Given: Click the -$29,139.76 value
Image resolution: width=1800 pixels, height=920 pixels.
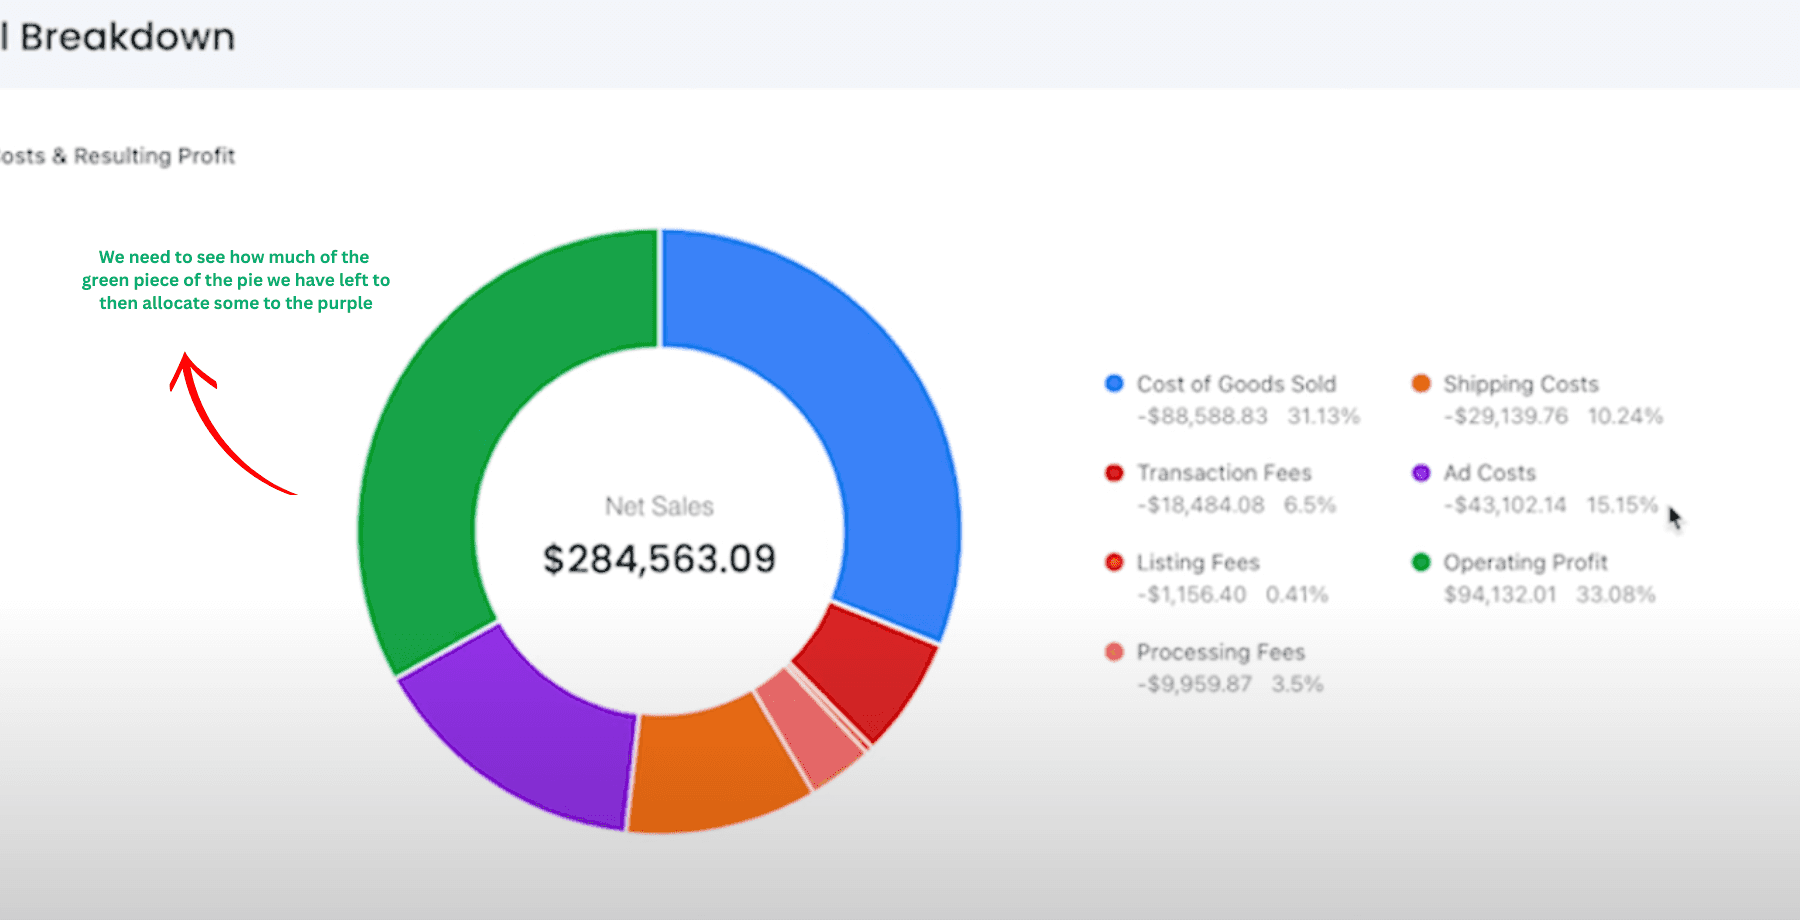Looking at the screenshot, I should (1506, 416).
